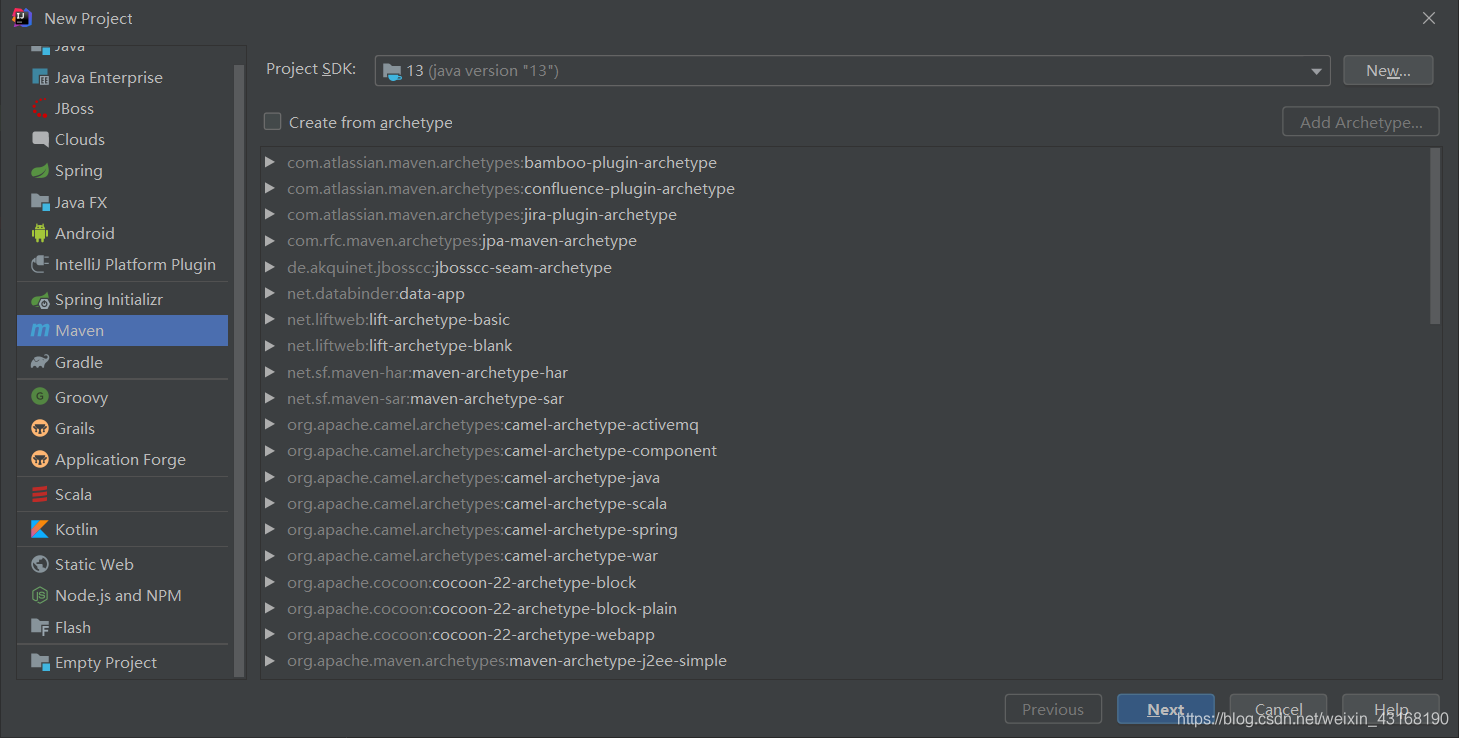Select Empty Project label
The width and height of the screenshot is (1459, 738).
[106, 662]
